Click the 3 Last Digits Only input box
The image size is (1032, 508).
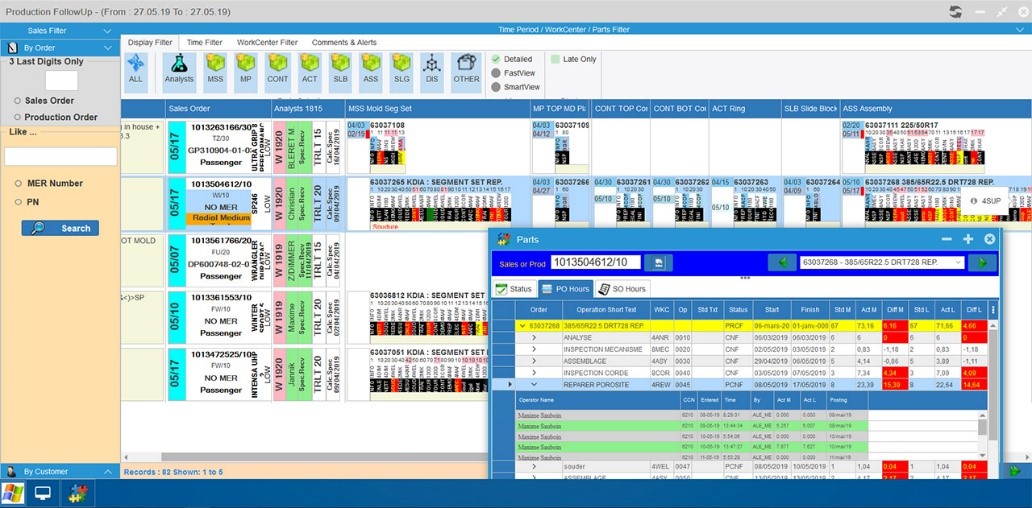61,80
